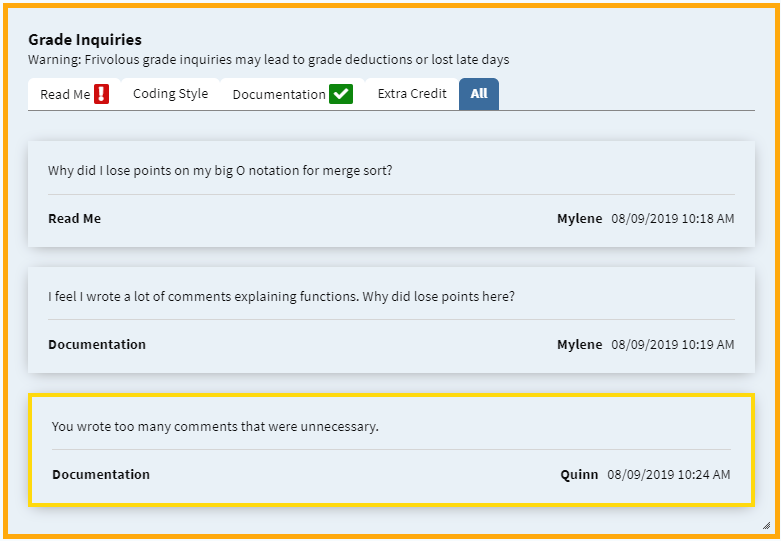Click the red exclamation icon on Read Me

coord(101,94)
